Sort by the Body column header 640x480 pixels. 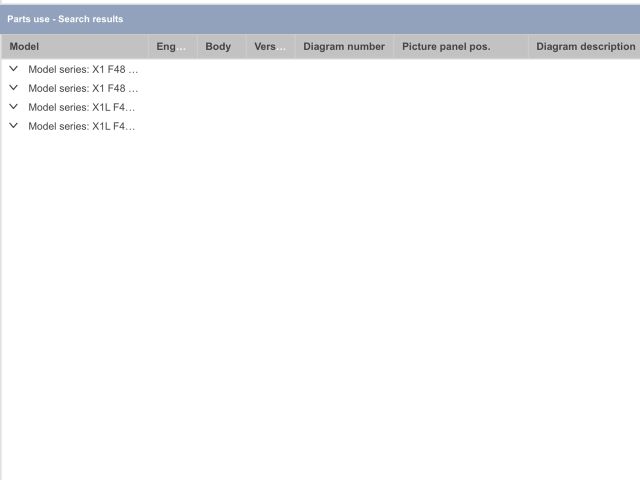pos(218,47)
